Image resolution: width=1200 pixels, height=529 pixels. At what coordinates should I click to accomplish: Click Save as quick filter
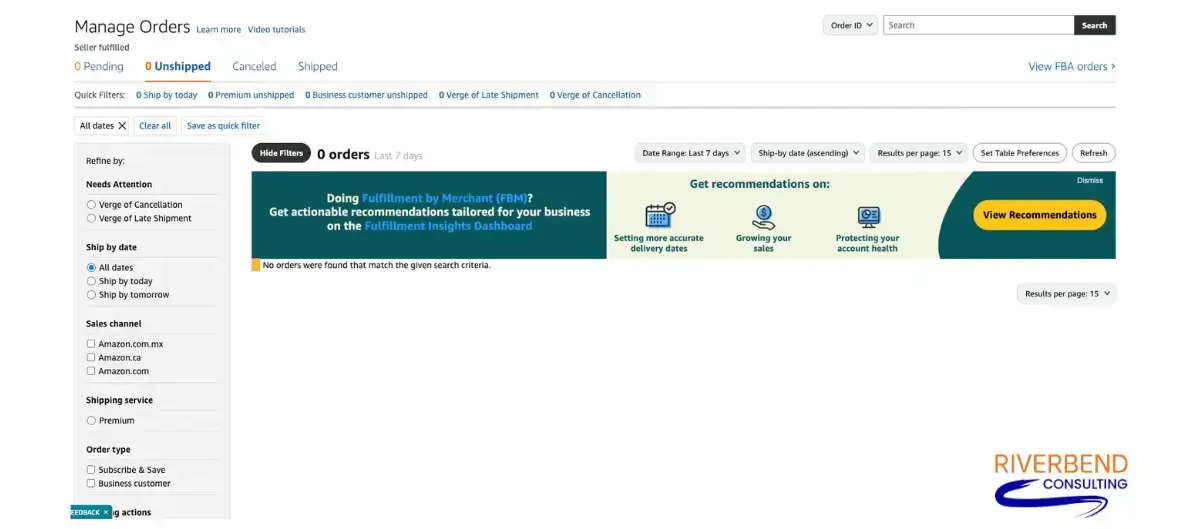223,126
